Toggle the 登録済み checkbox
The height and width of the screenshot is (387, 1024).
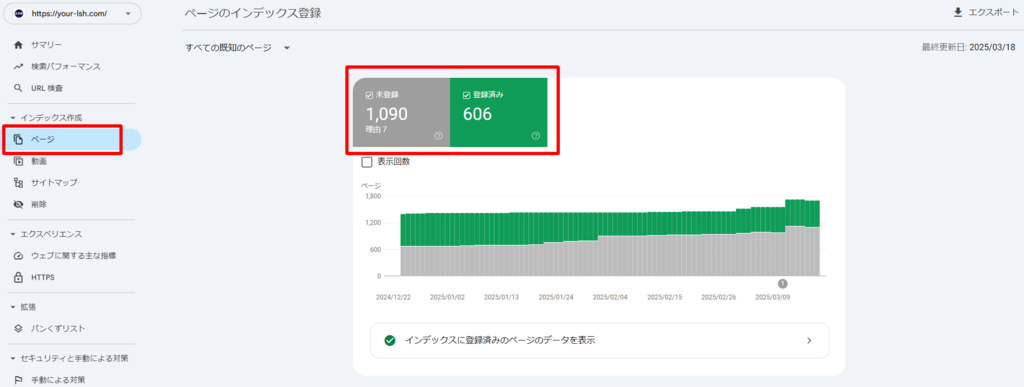click(x=466, y=95)
